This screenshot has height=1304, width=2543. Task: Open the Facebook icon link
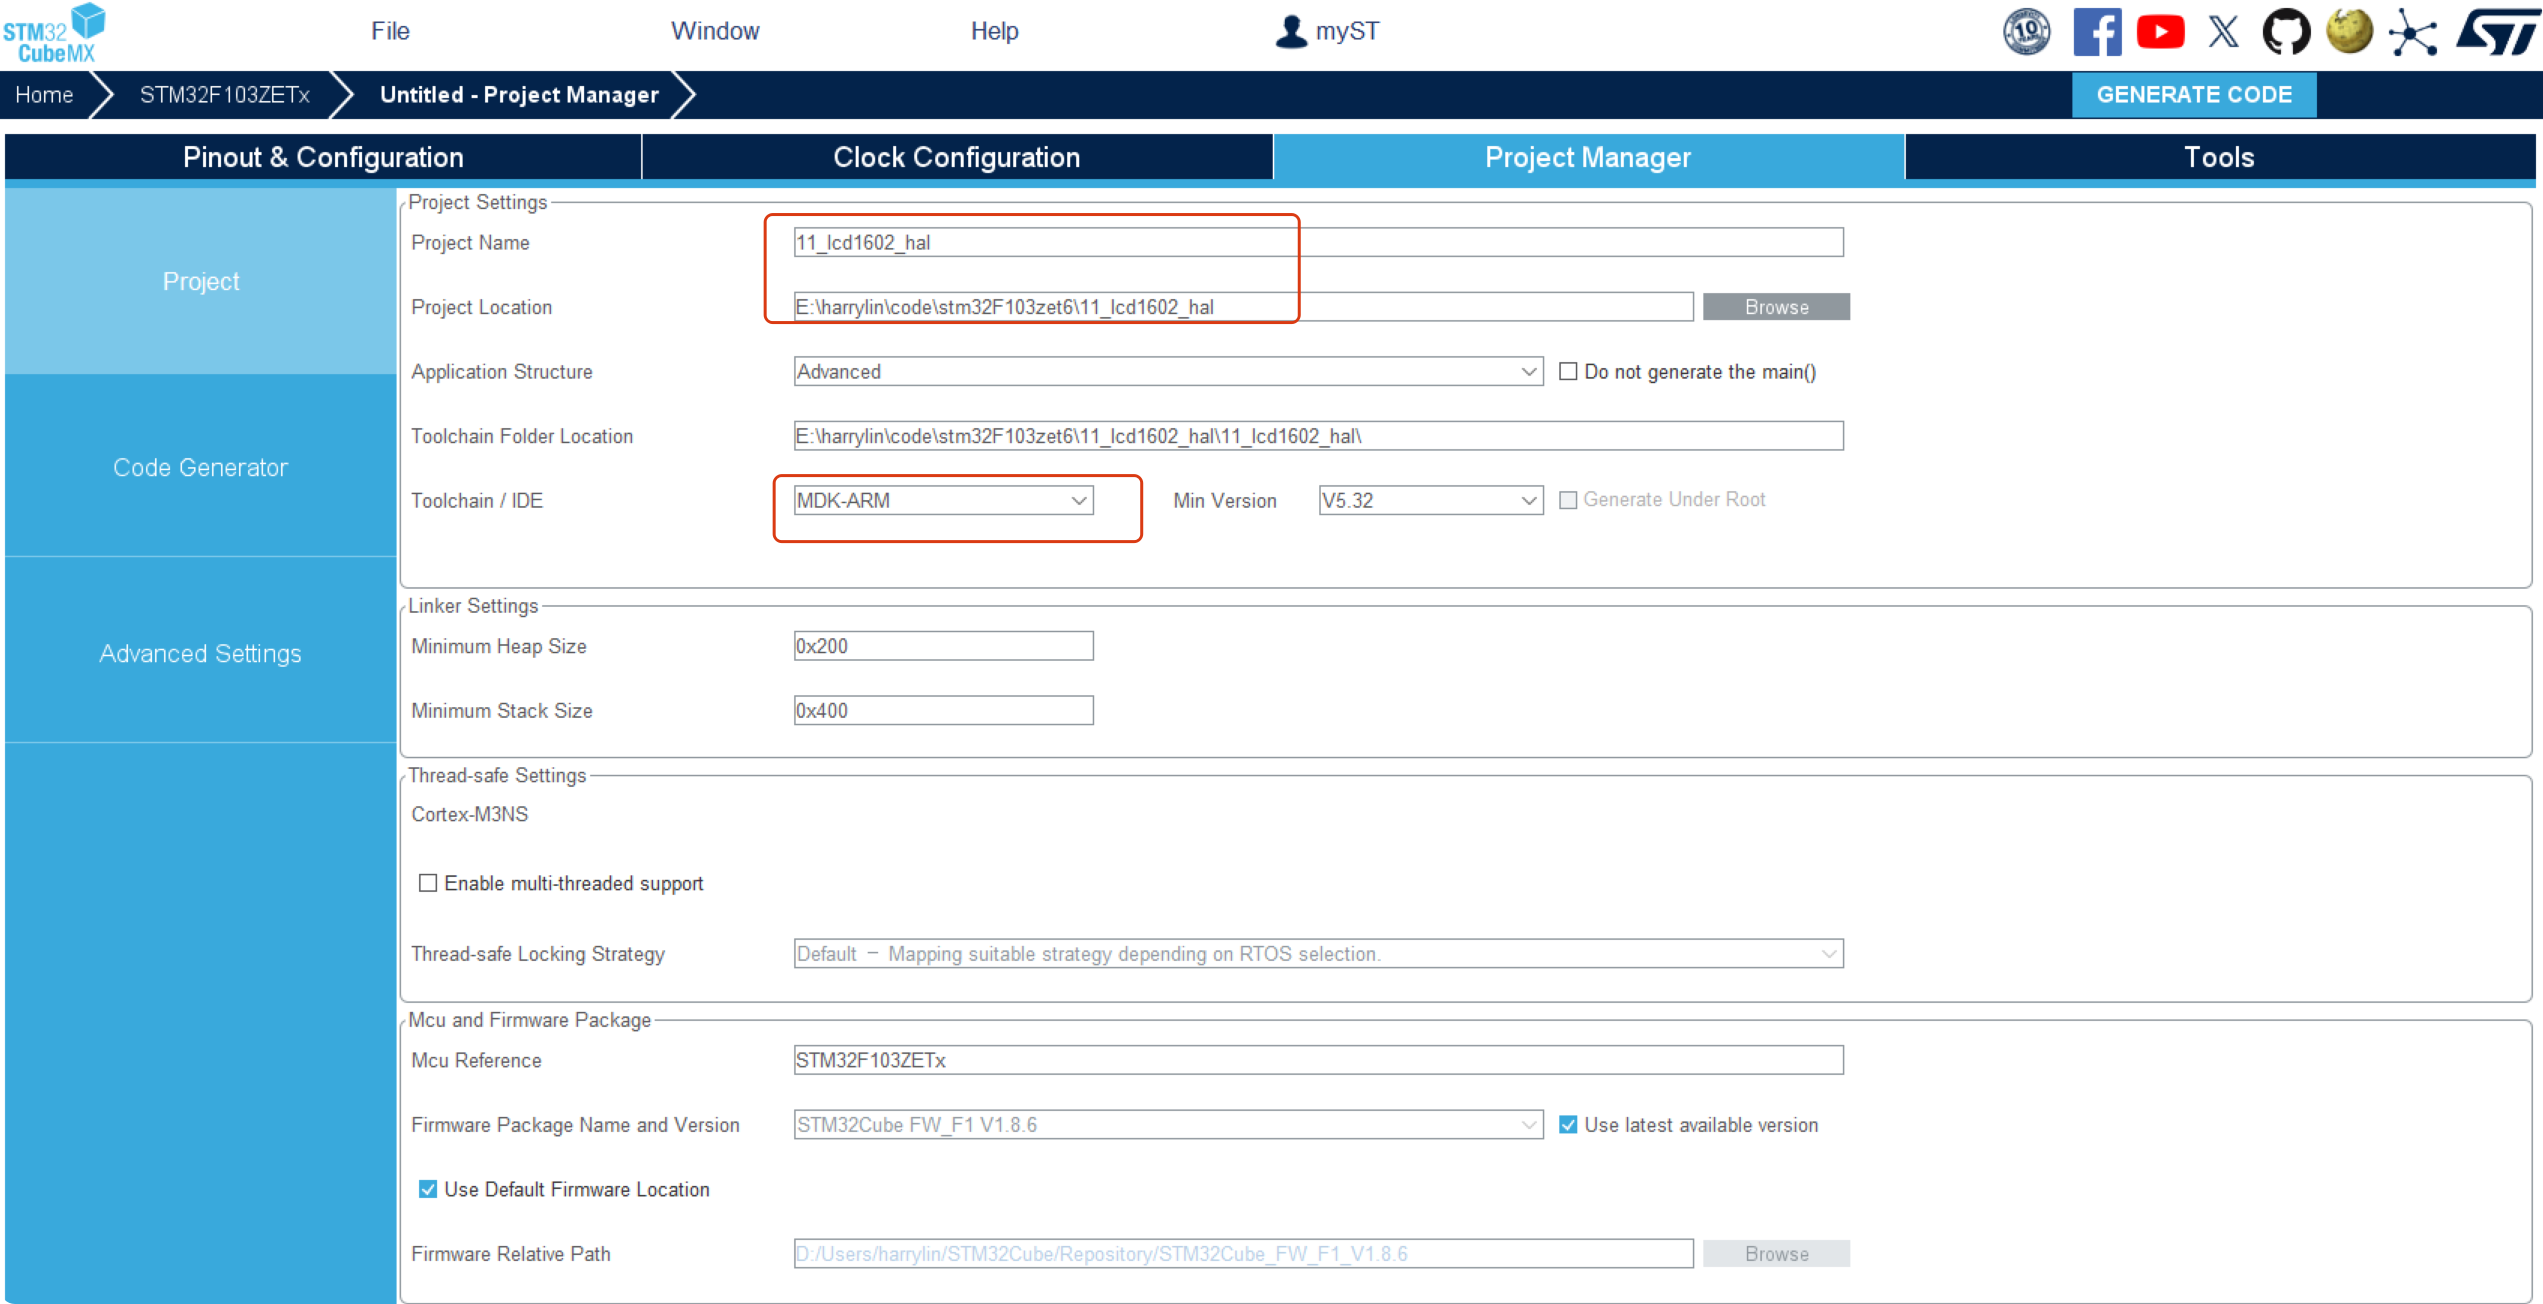(x=2096, y=32)
